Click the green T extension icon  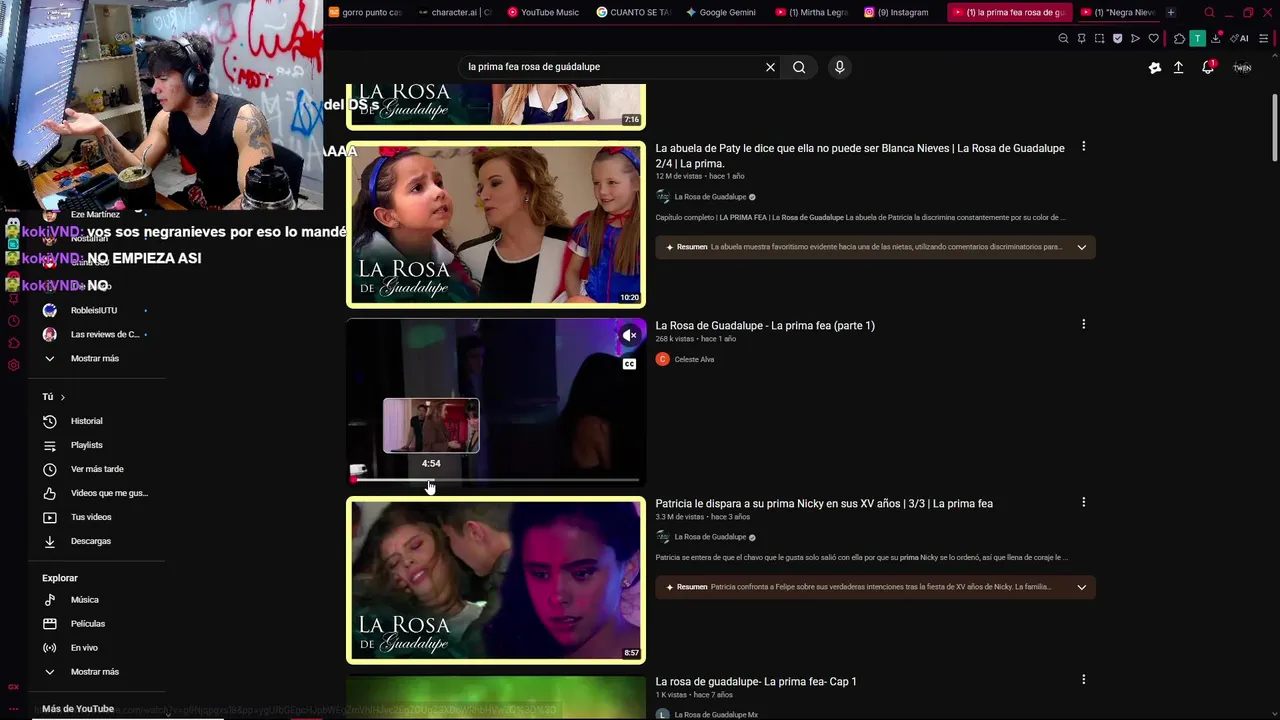[x=1197, y=38]
